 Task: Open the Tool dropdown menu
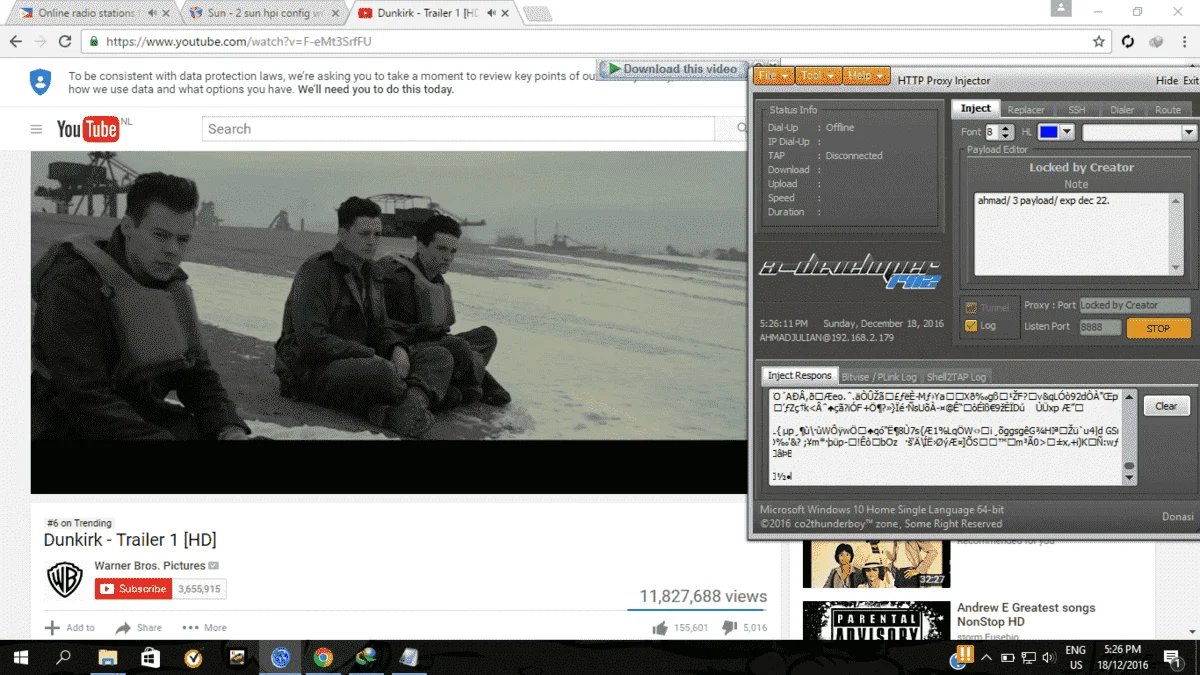click(819, 76)
